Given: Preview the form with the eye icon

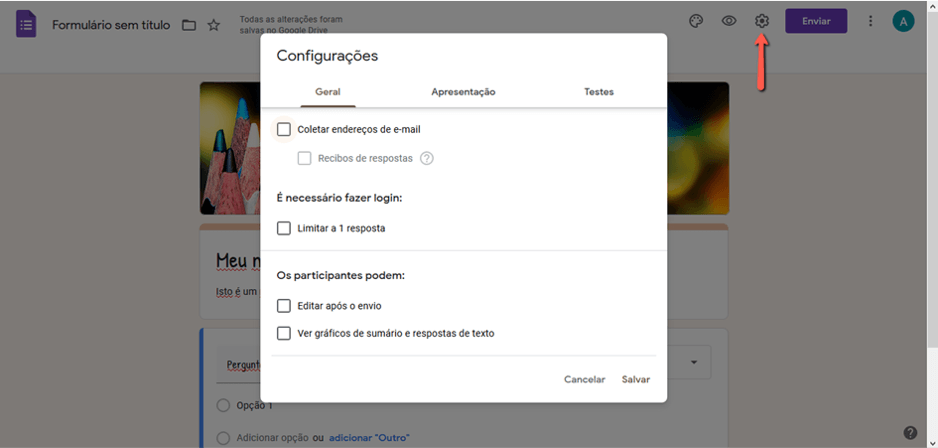Looking at the screenshot, I should [729, 21].
